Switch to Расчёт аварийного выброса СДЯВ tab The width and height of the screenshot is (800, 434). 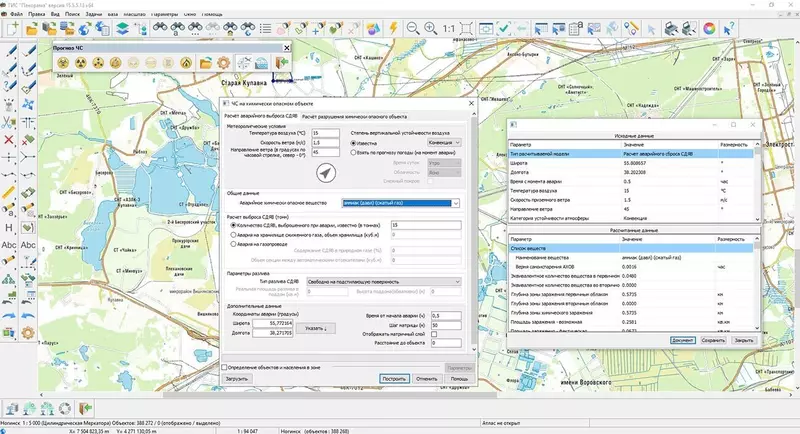click(x=260, y=116)
